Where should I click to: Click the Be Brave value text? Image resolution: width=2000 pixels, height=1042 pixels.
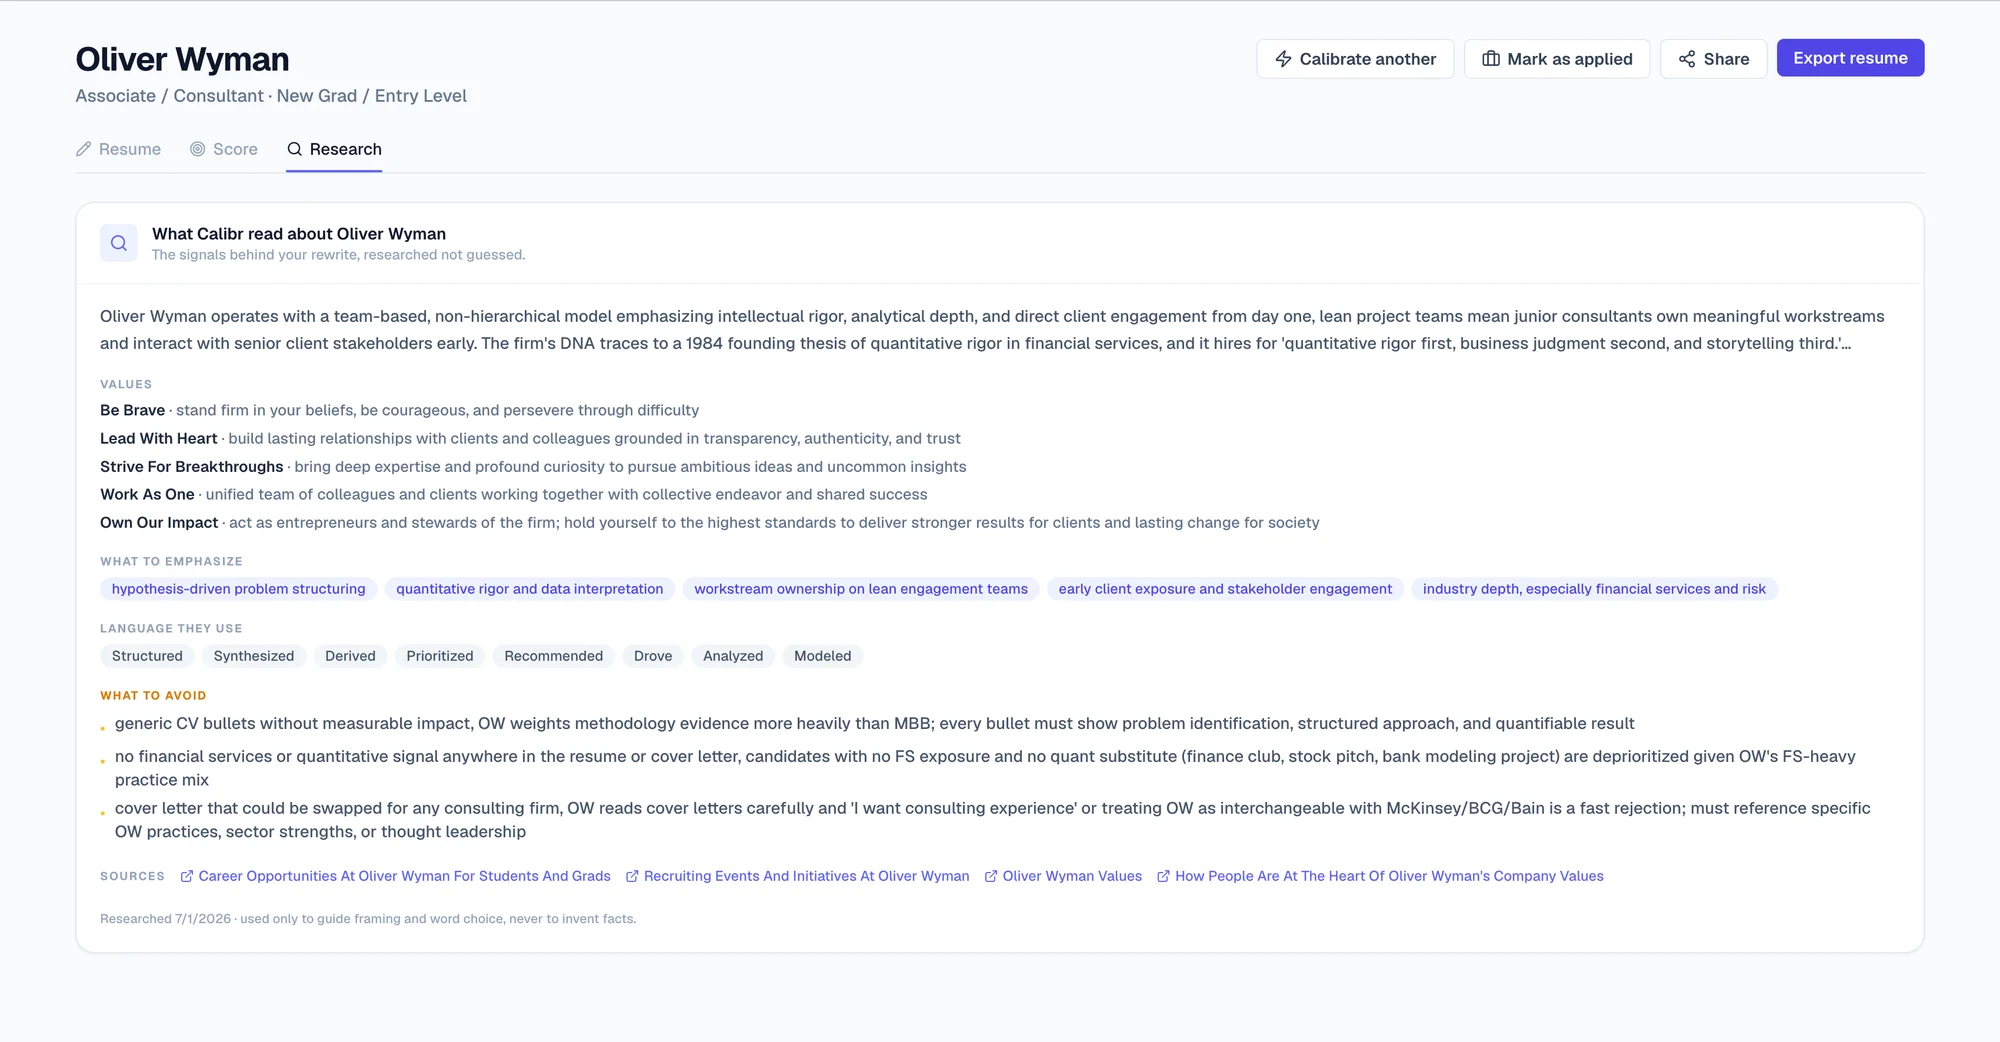132,410
